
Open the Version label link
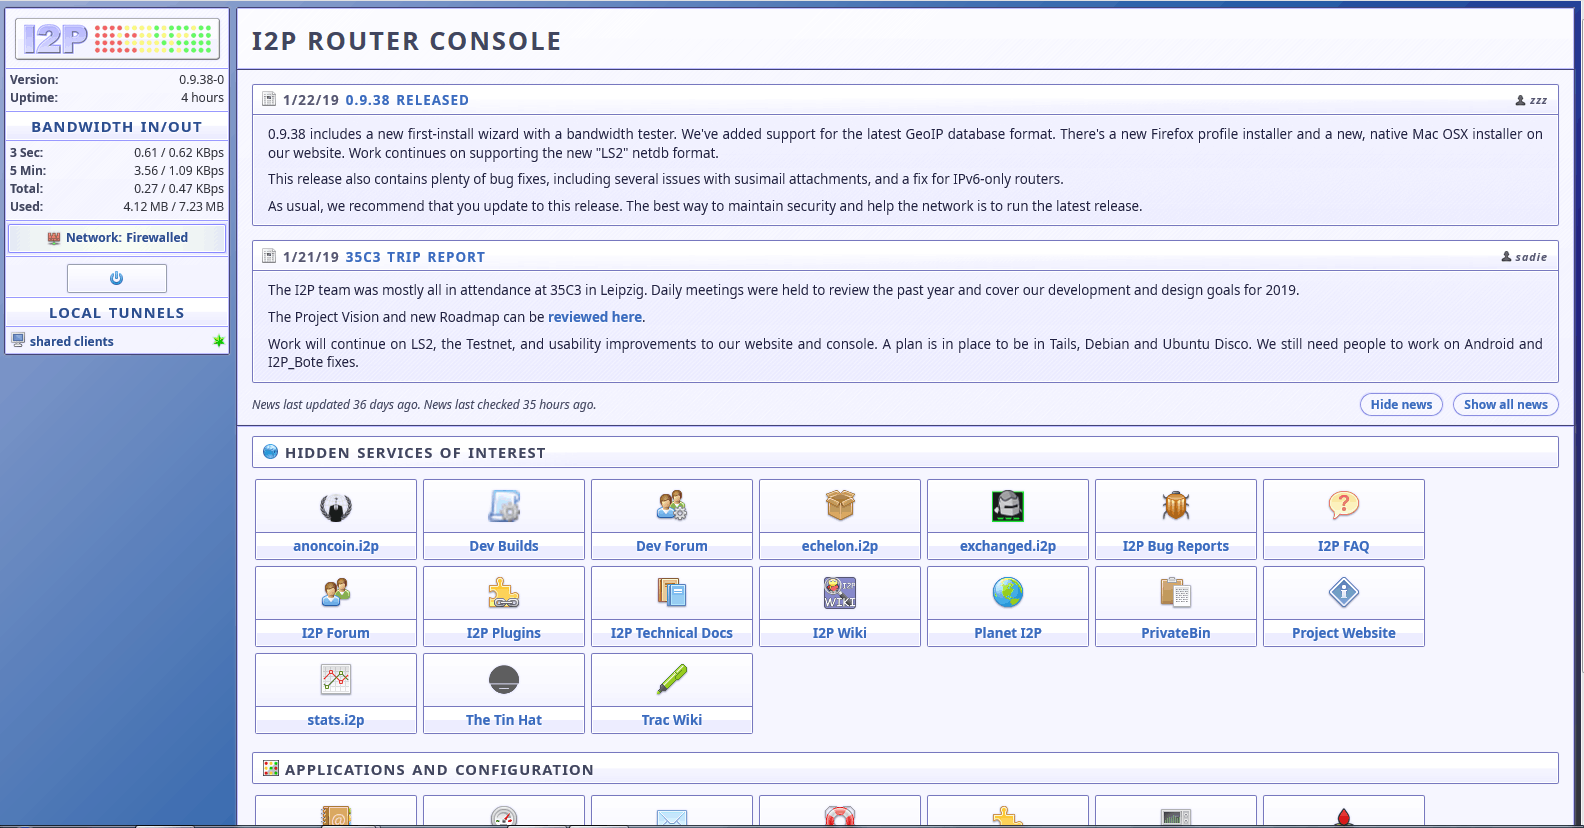coord(34,80)
